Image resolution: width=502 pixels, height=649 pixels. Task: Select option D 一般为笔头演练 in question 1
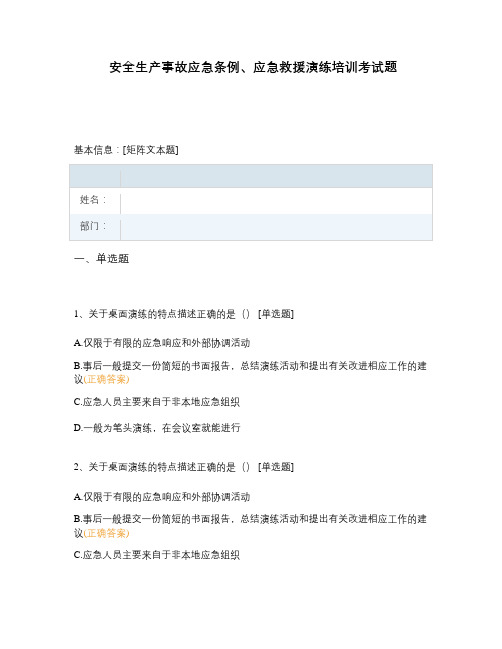tap(157, 428)
